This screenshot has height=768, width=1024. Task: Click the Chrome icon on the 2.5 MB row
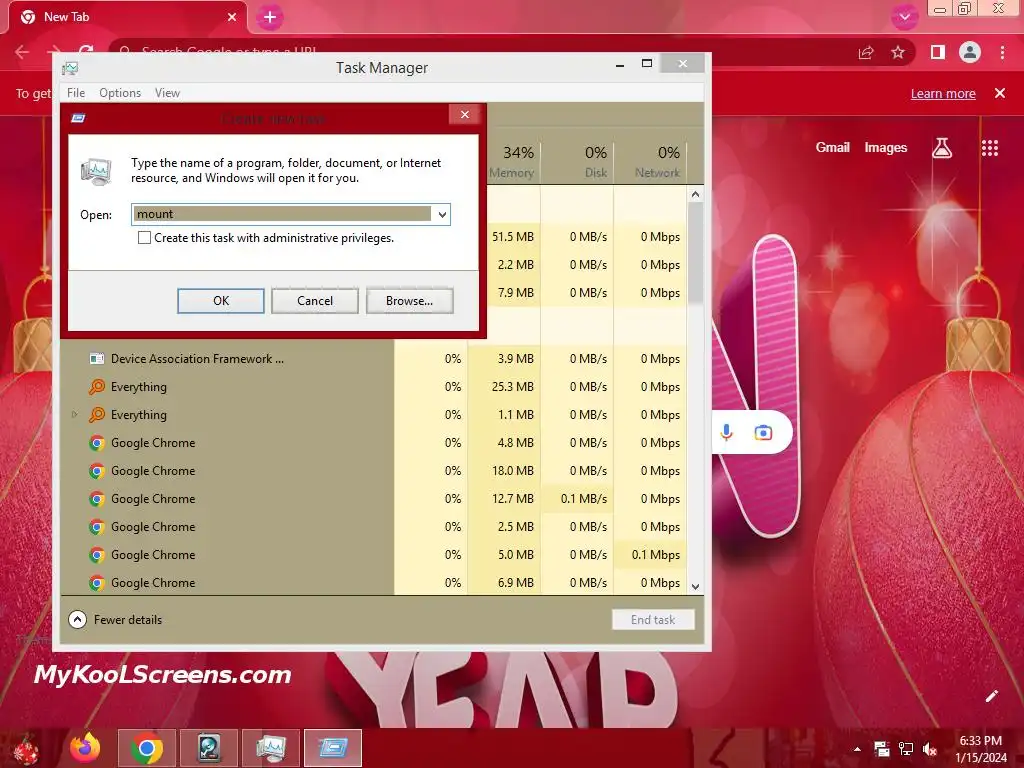coord(97,527)
